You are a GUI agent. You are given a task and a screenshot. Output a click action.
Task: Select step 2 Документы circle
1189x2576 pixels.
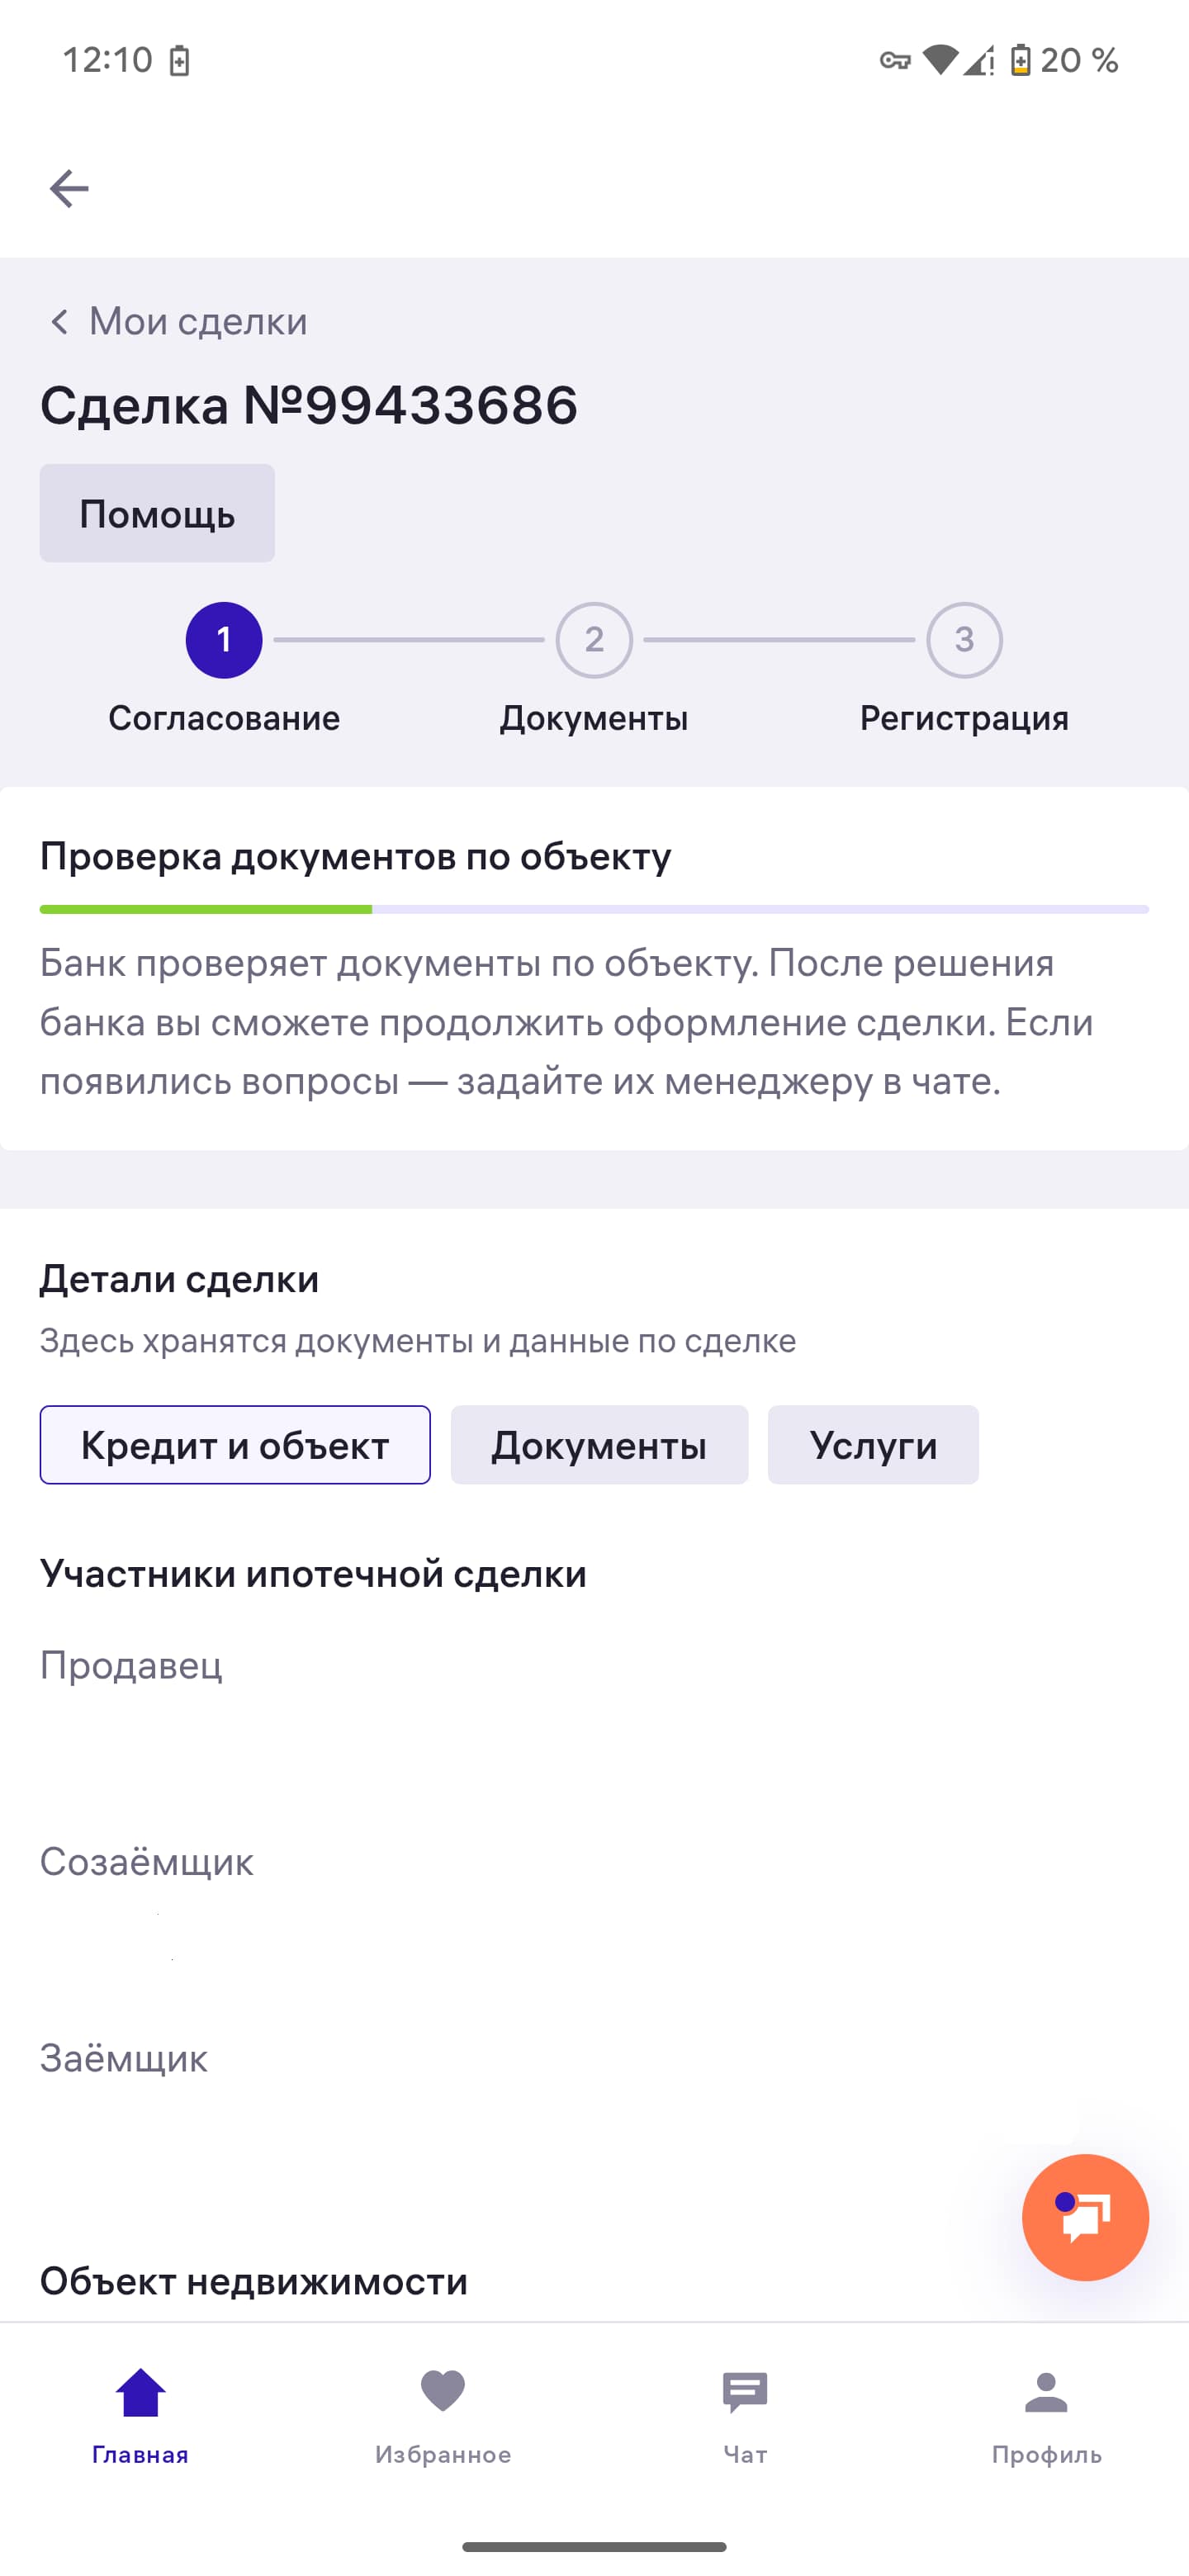[x=594, y=640]
